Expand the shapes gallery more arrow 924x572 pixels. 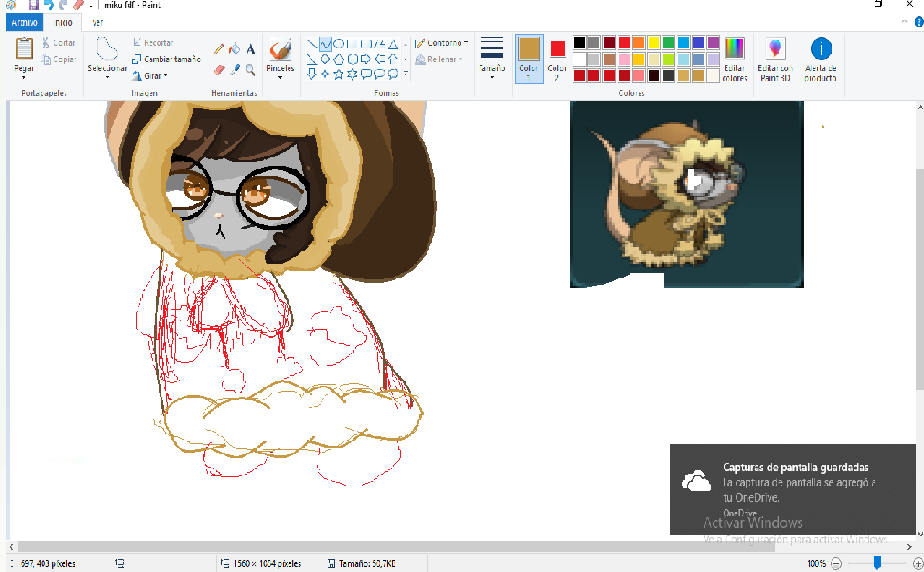coord(406,74)
